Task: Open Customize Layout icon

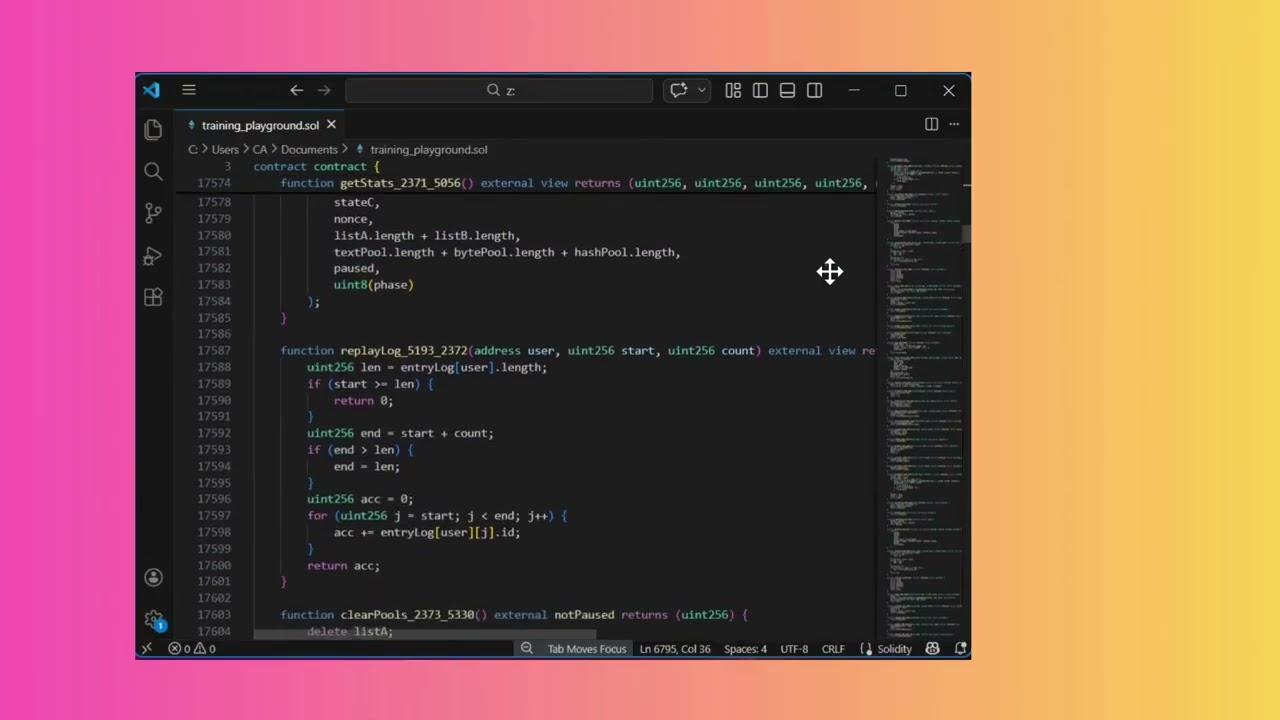Action: 733,90
